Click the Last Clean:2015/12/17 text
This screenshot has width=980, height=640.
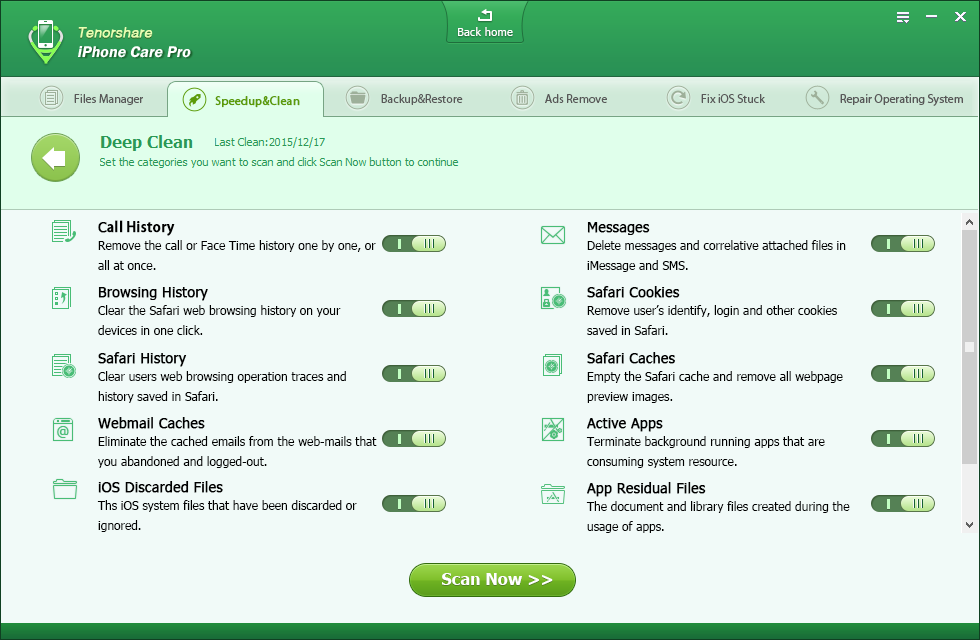(x=269, y=142)
